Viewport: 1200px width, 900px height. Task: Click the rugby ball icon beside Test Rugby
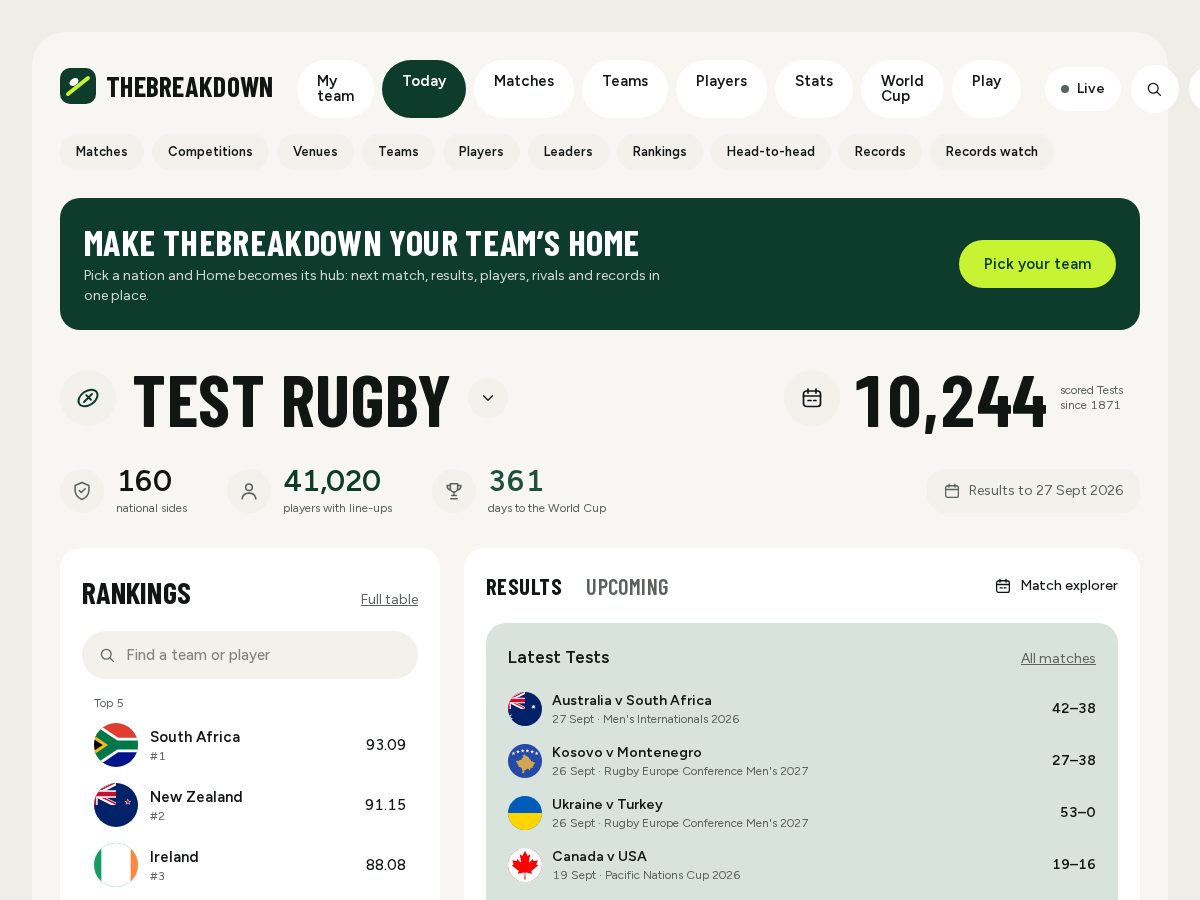point(88,398)
